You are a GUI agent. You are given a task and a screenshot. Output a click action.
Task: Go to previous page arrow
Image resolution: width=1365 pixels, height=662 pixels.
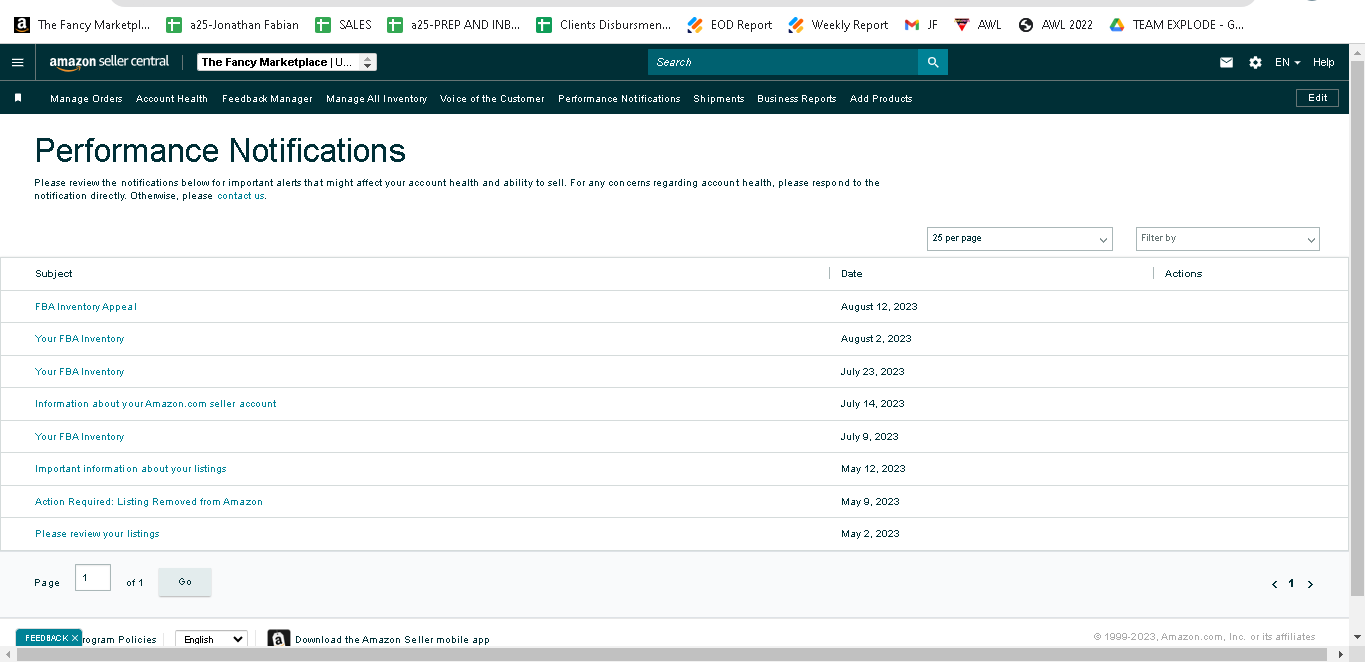point(1274,584)
